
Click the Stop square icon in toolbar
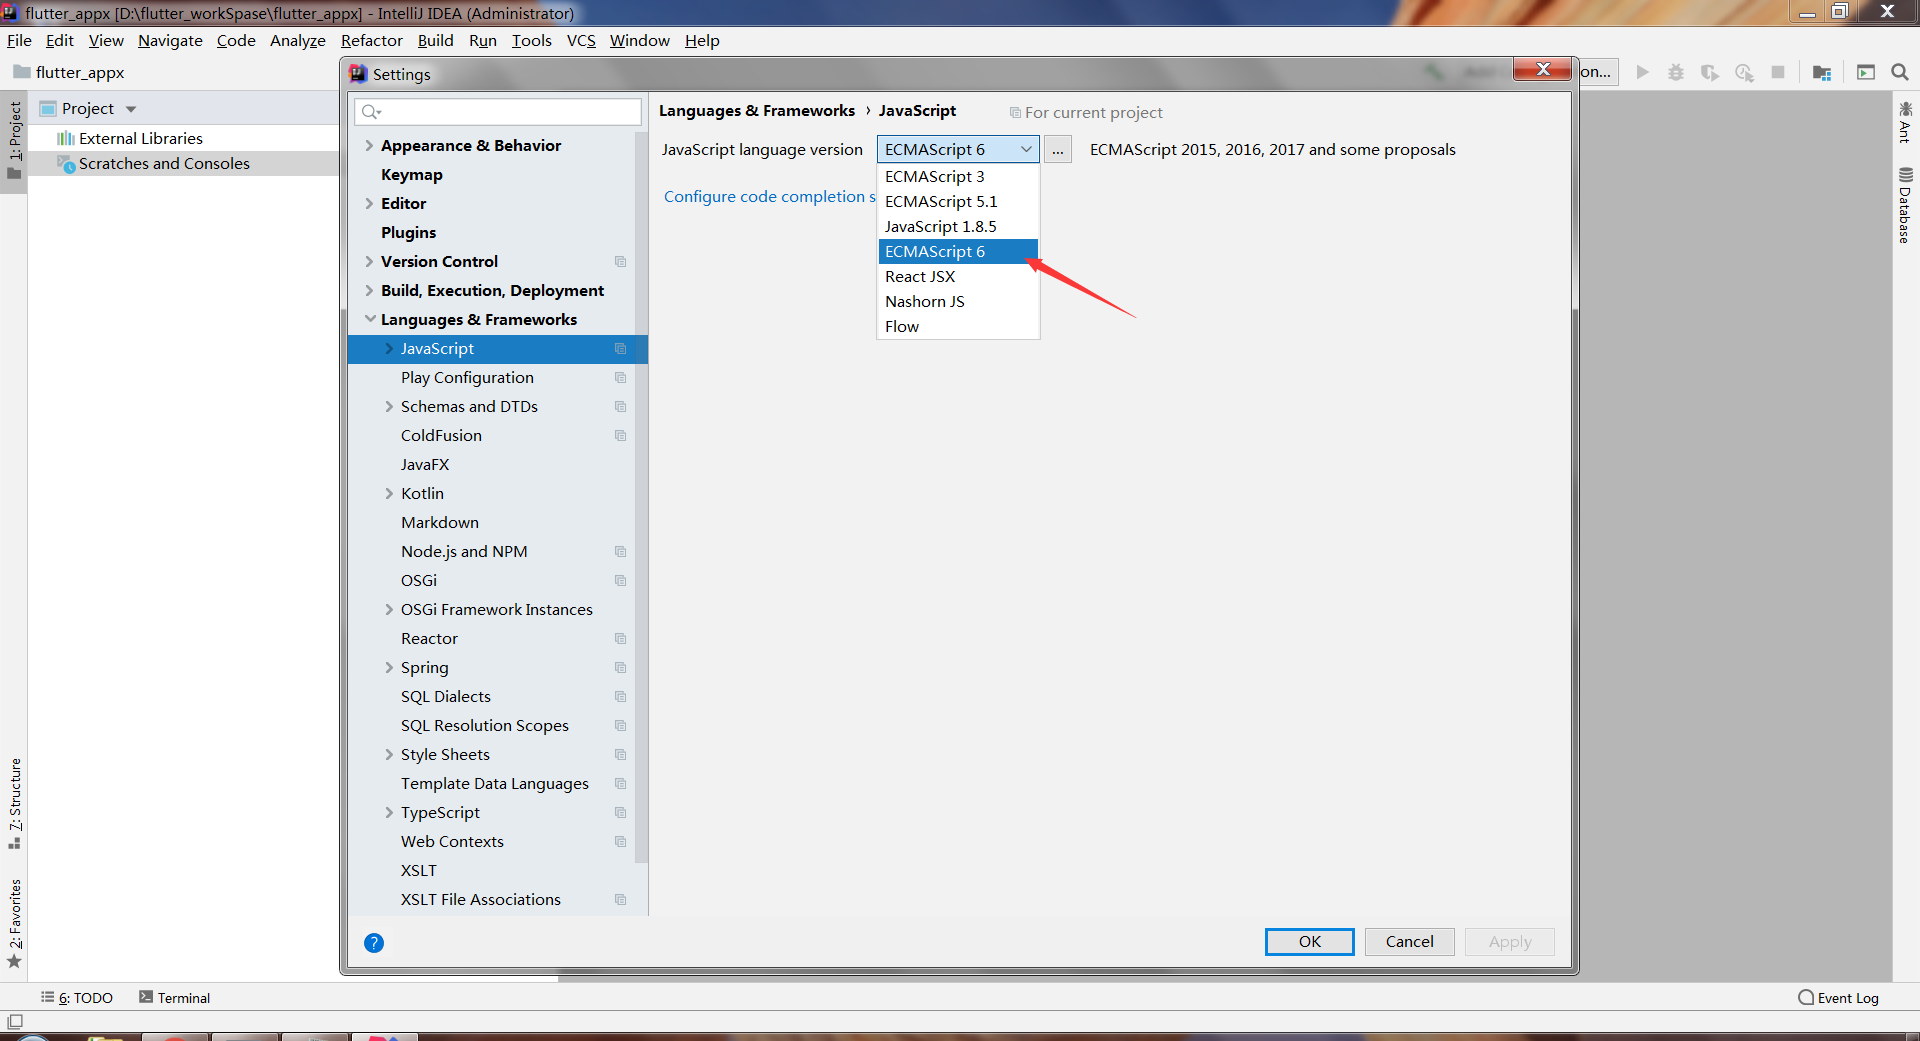click(1778, 72)
